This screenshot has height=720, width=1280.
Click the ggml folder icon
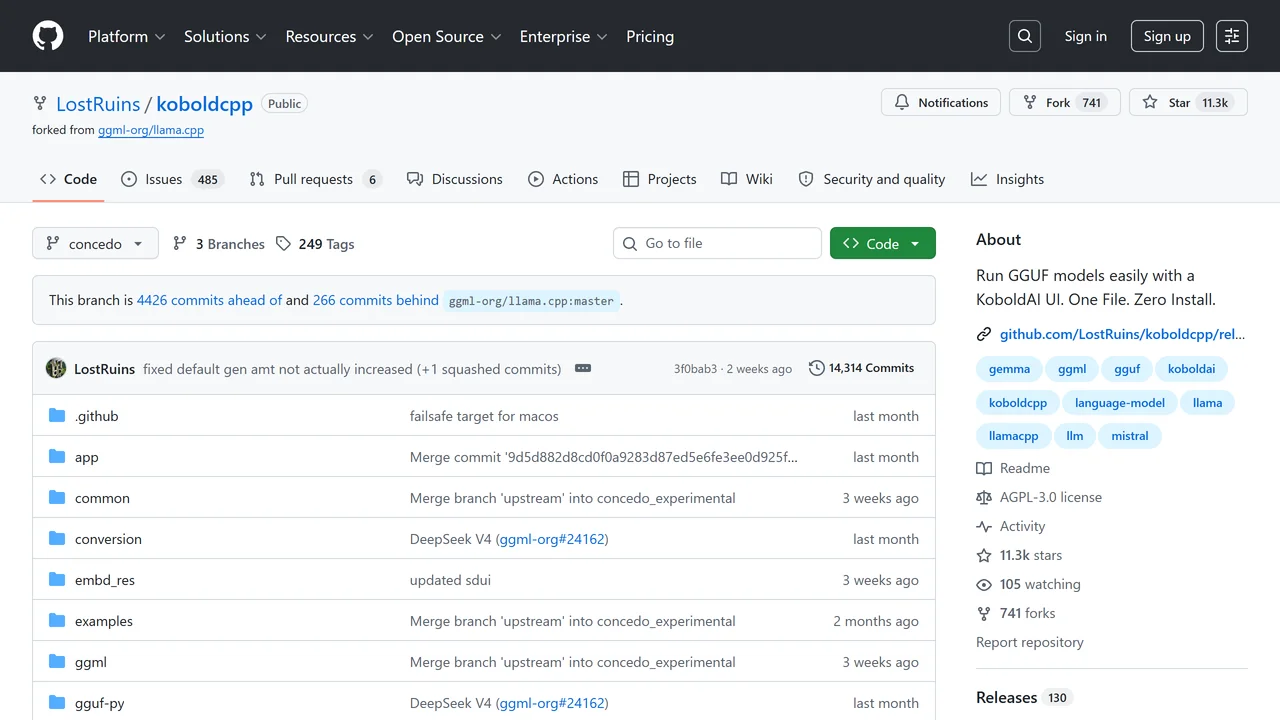click(57, 662)
